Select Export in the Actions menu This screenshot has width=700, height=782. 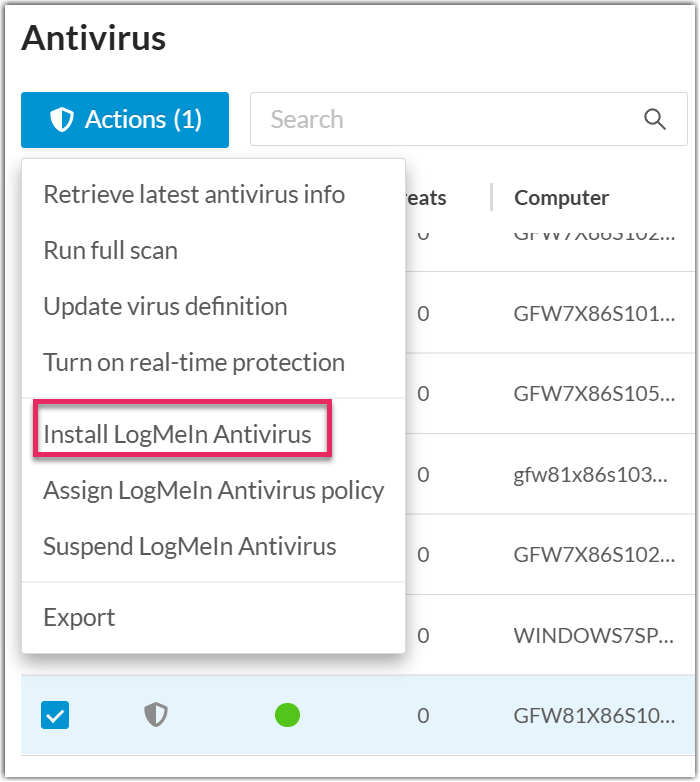click(x=80, y=618)
